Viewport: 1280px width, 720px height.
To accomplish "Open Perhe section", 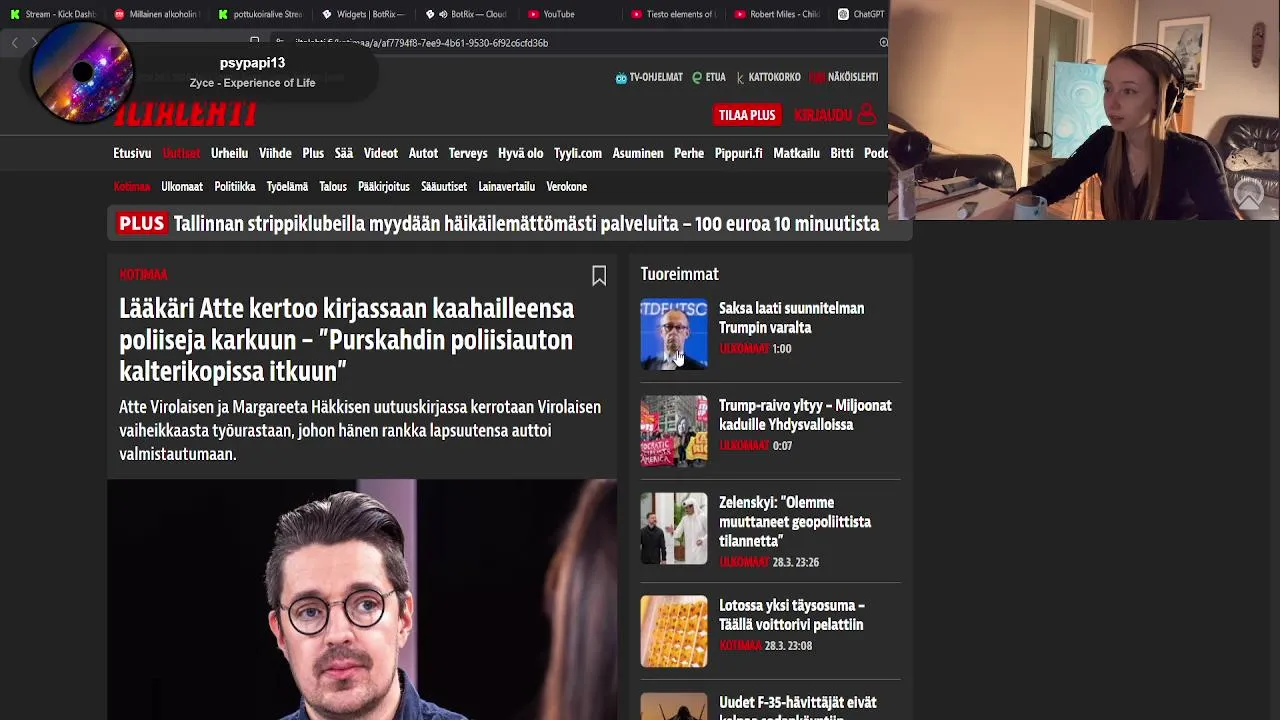I will 689,153.
